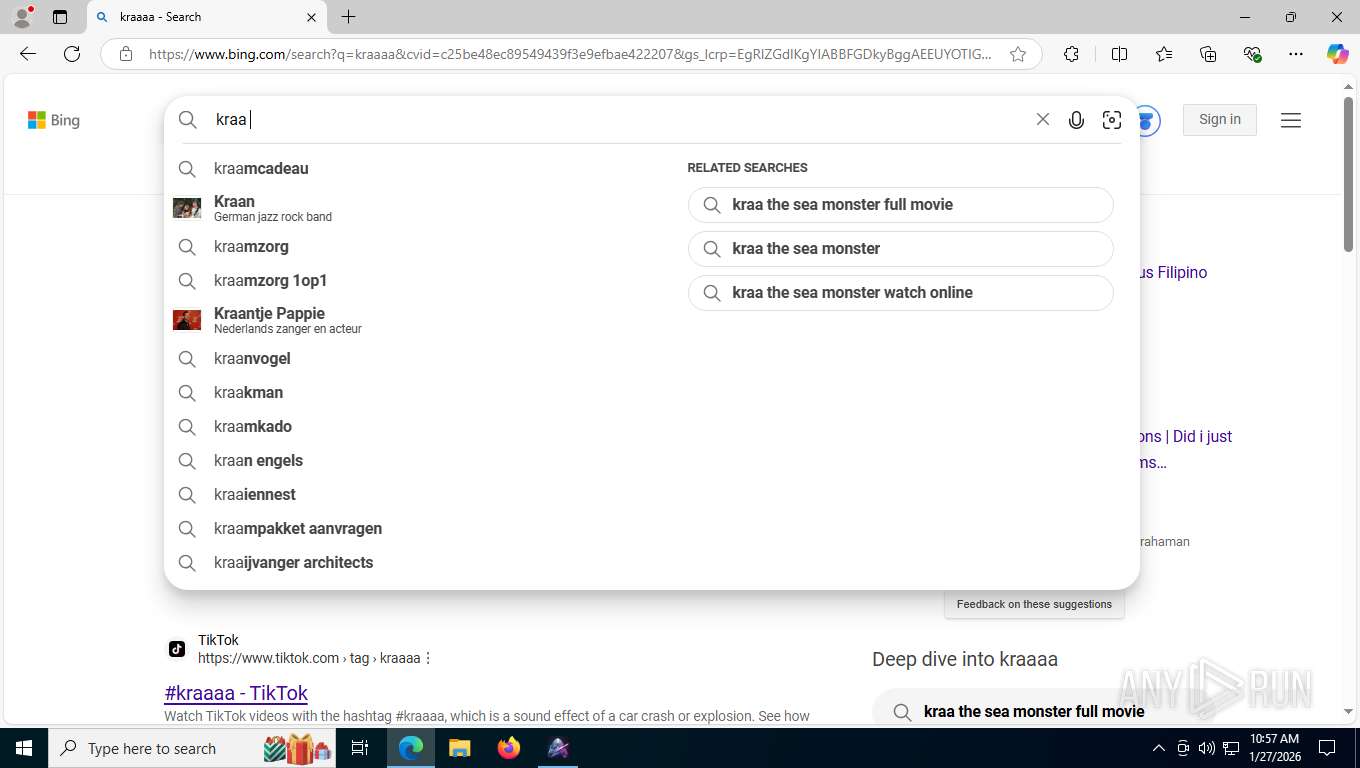1360x768 pixels.
Task: Choose related search kraa the sea monster full movie
Action: pos(900,204)
